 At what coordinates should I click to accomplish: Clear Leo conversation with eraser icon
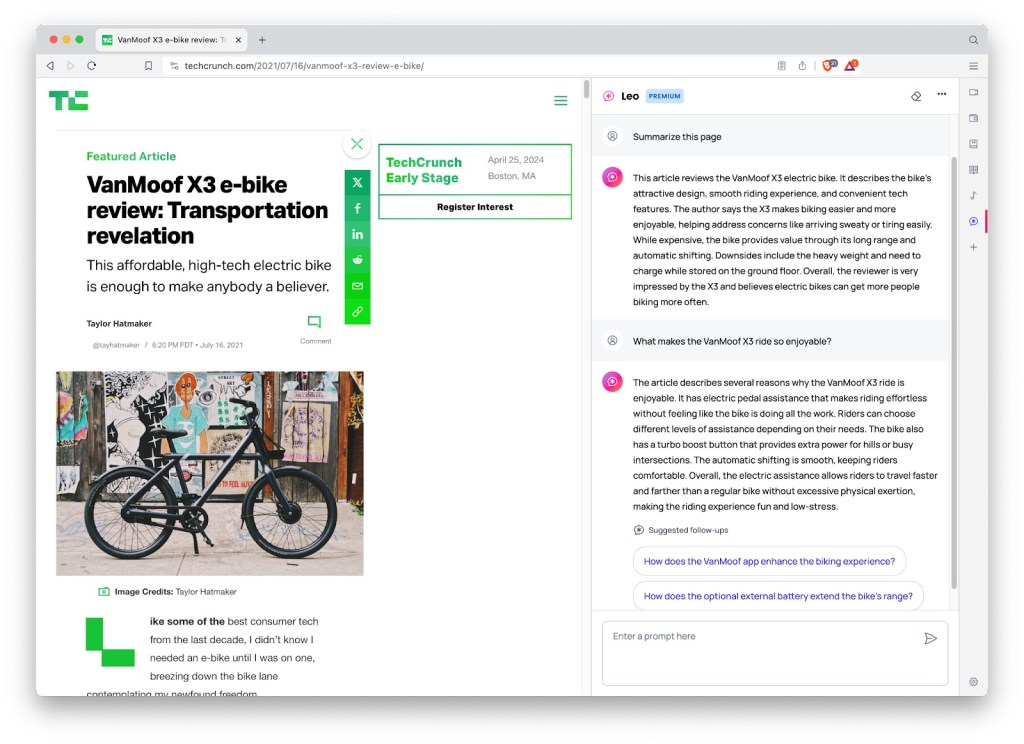pos(916,96)
